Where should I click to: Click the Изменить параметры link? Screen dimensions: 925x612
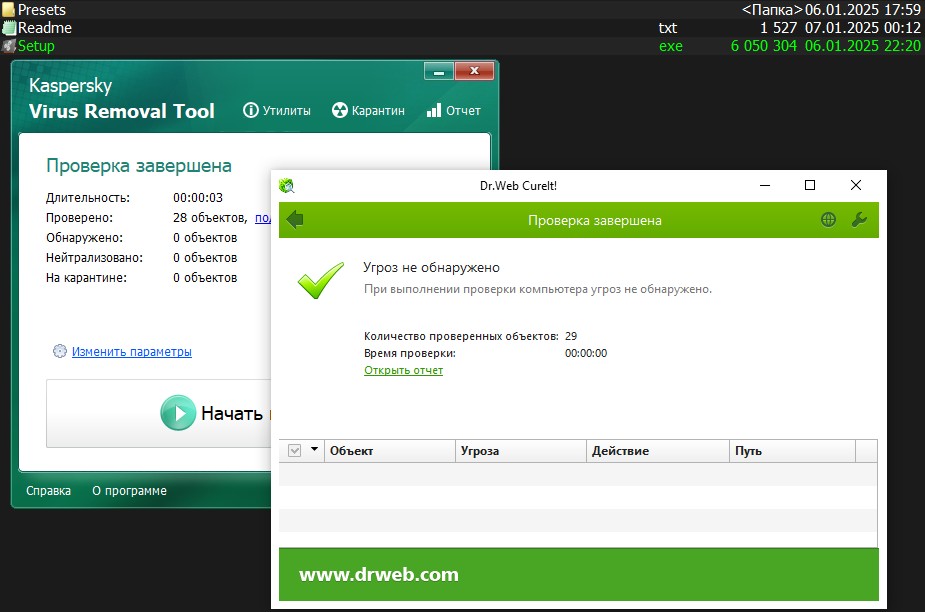[x=132, y=352]
